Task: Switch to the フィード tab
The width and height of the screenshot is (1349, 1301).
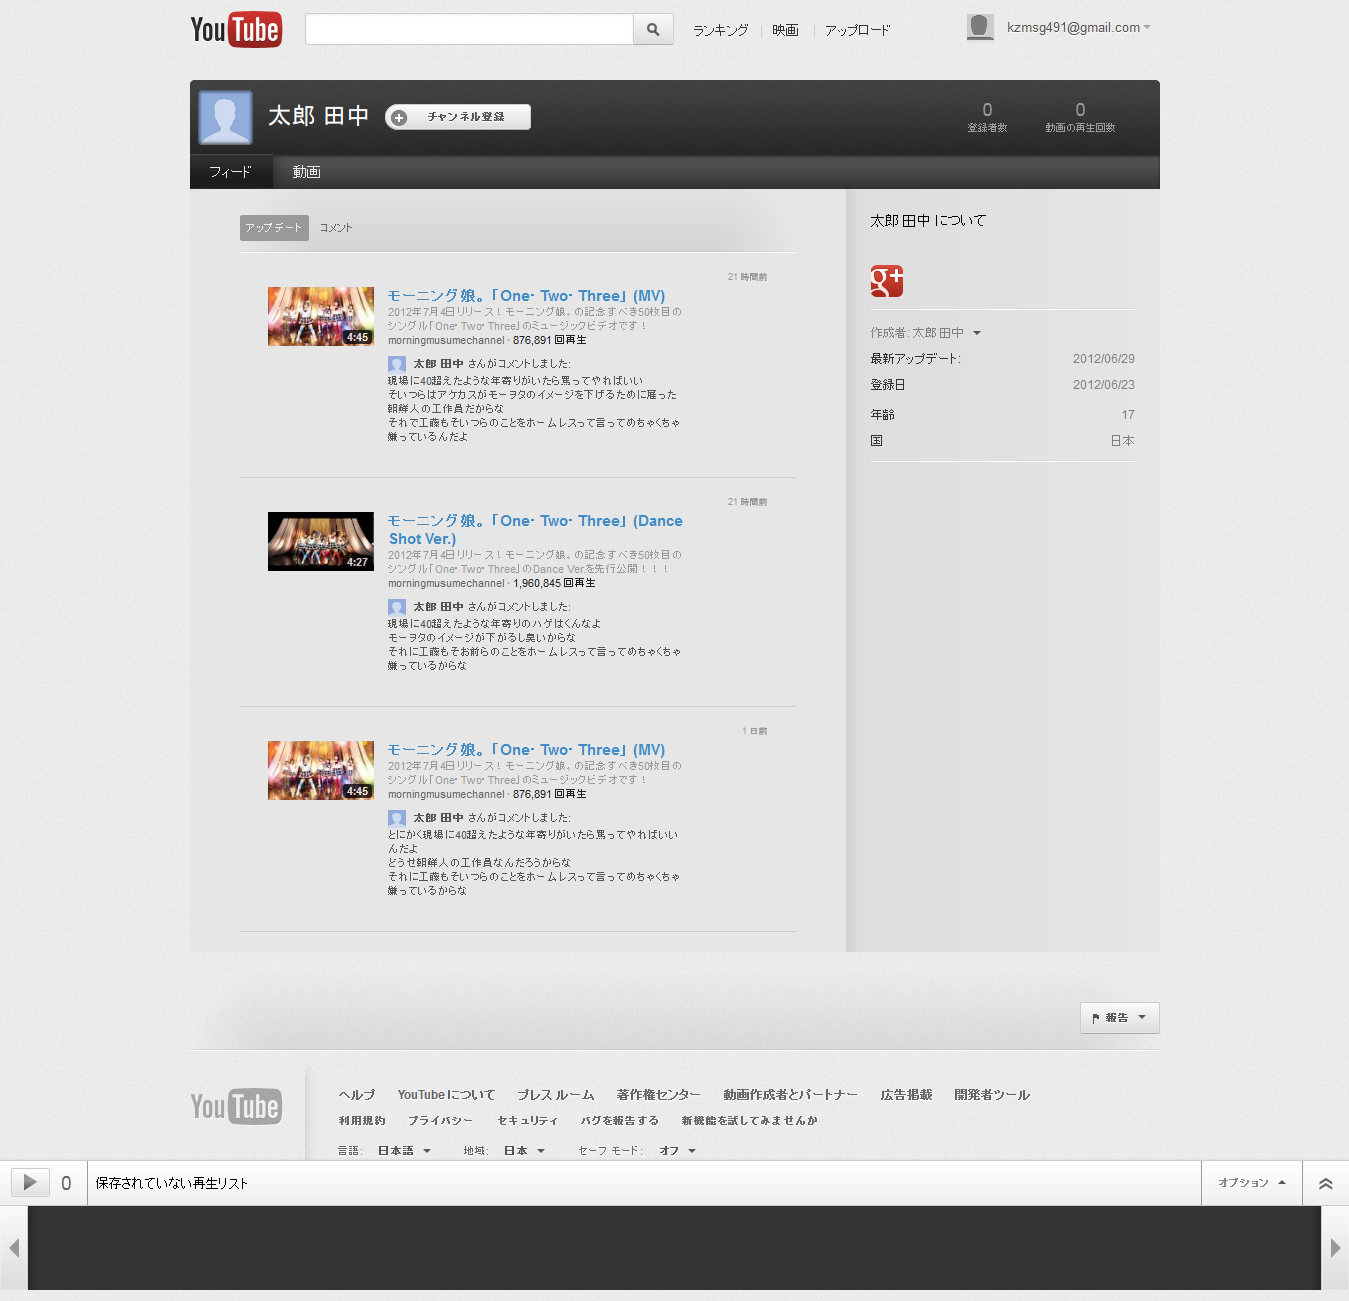Action: (230, 172)
